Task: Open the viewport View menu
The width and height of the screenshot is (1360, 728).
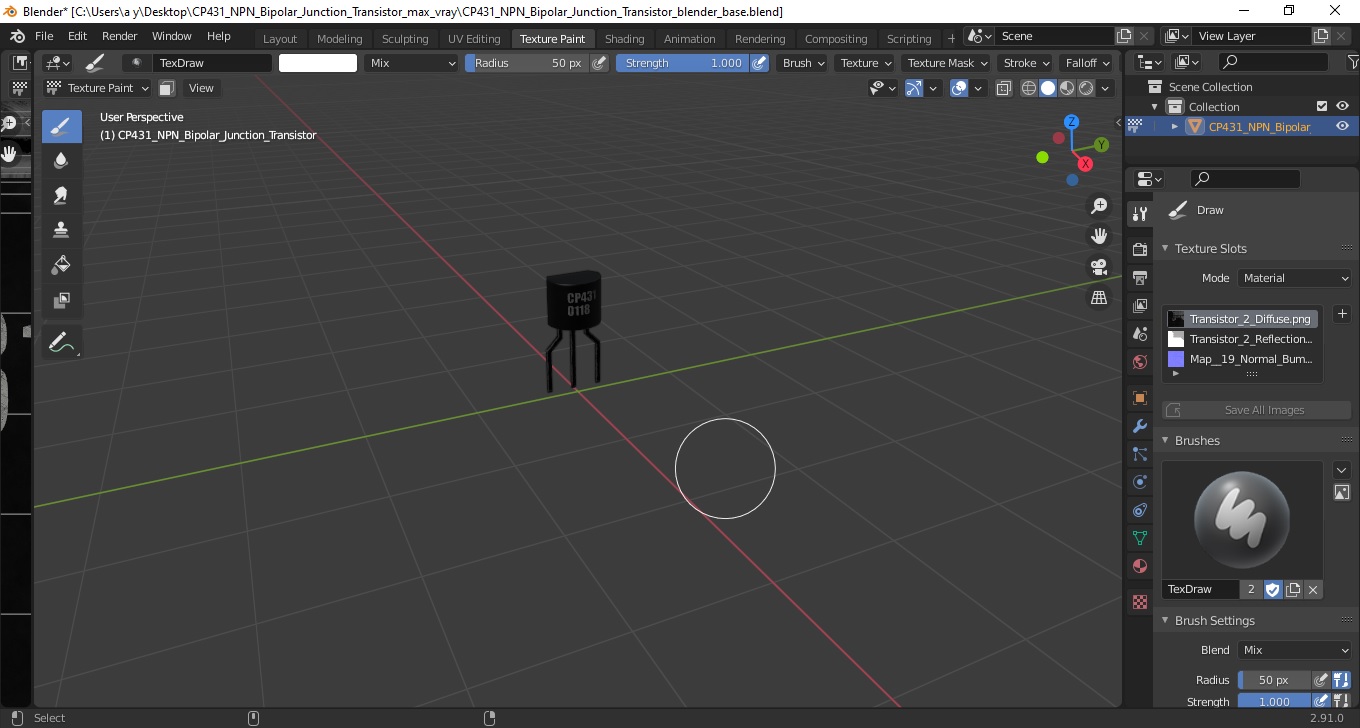Action: (x=201, y=88)
